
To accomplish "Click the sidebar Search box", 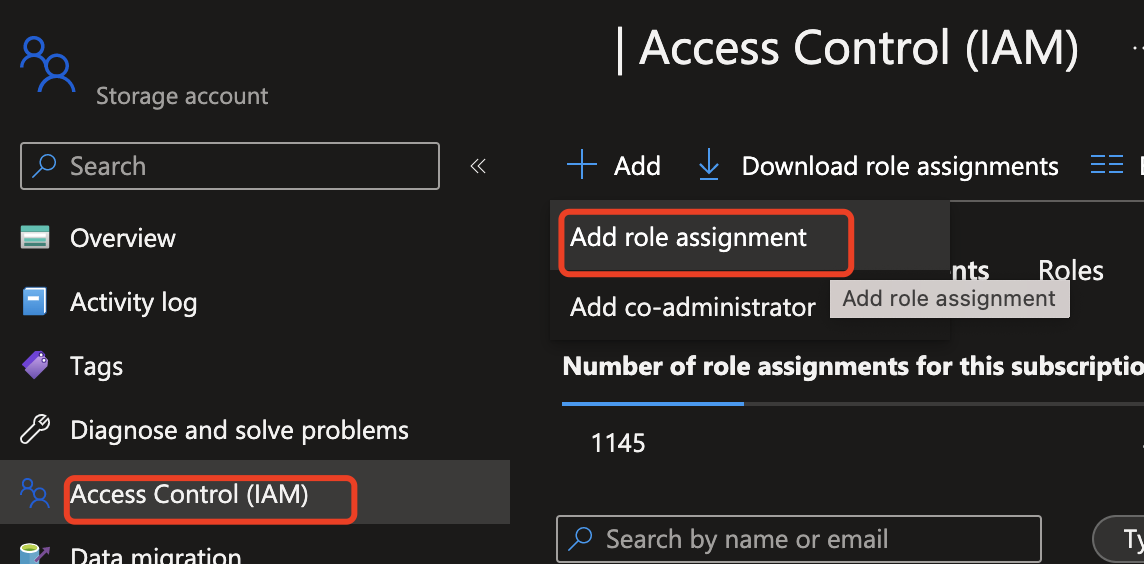I will click(x=230, y=166).
